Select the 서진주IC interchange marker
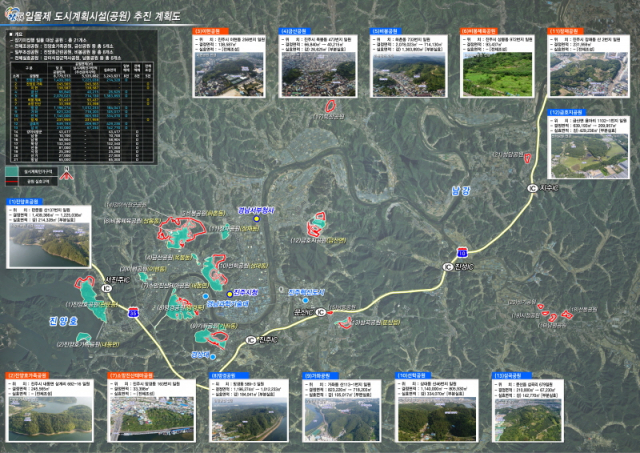Screen dimensions: 640x453 point(108,288)
